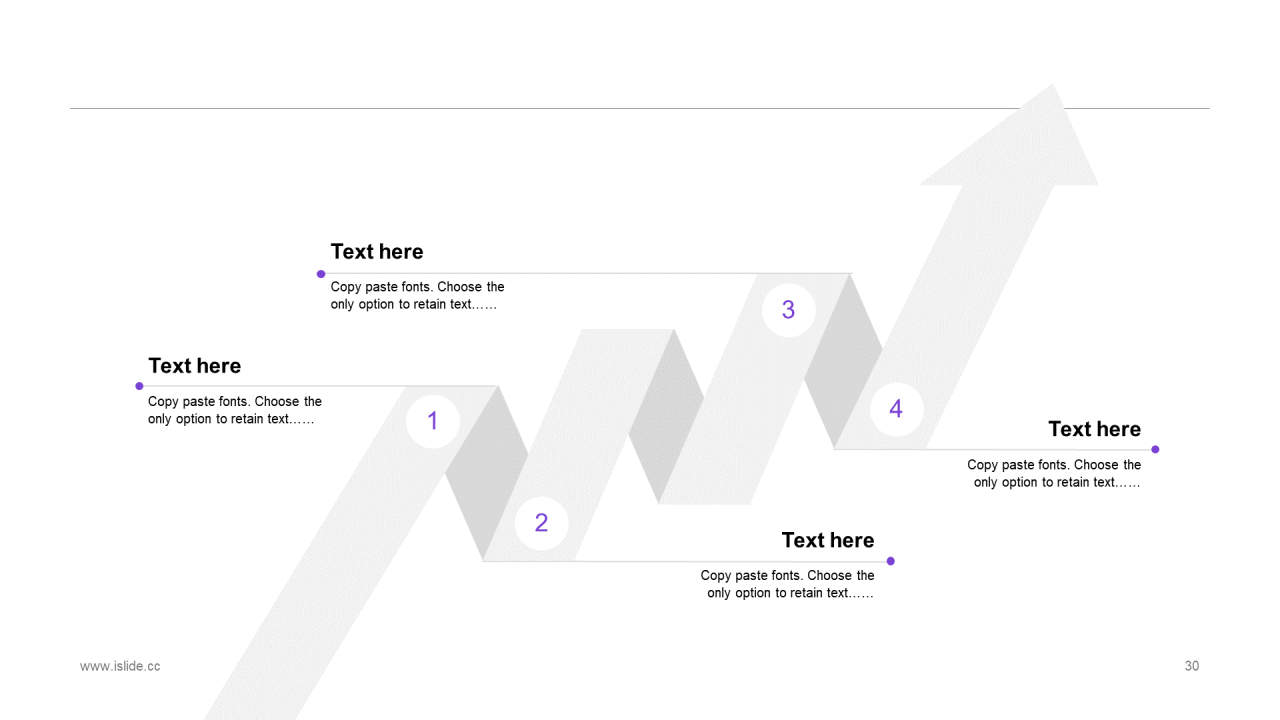Open the www.islide.cc link

[x=120, y=666]
